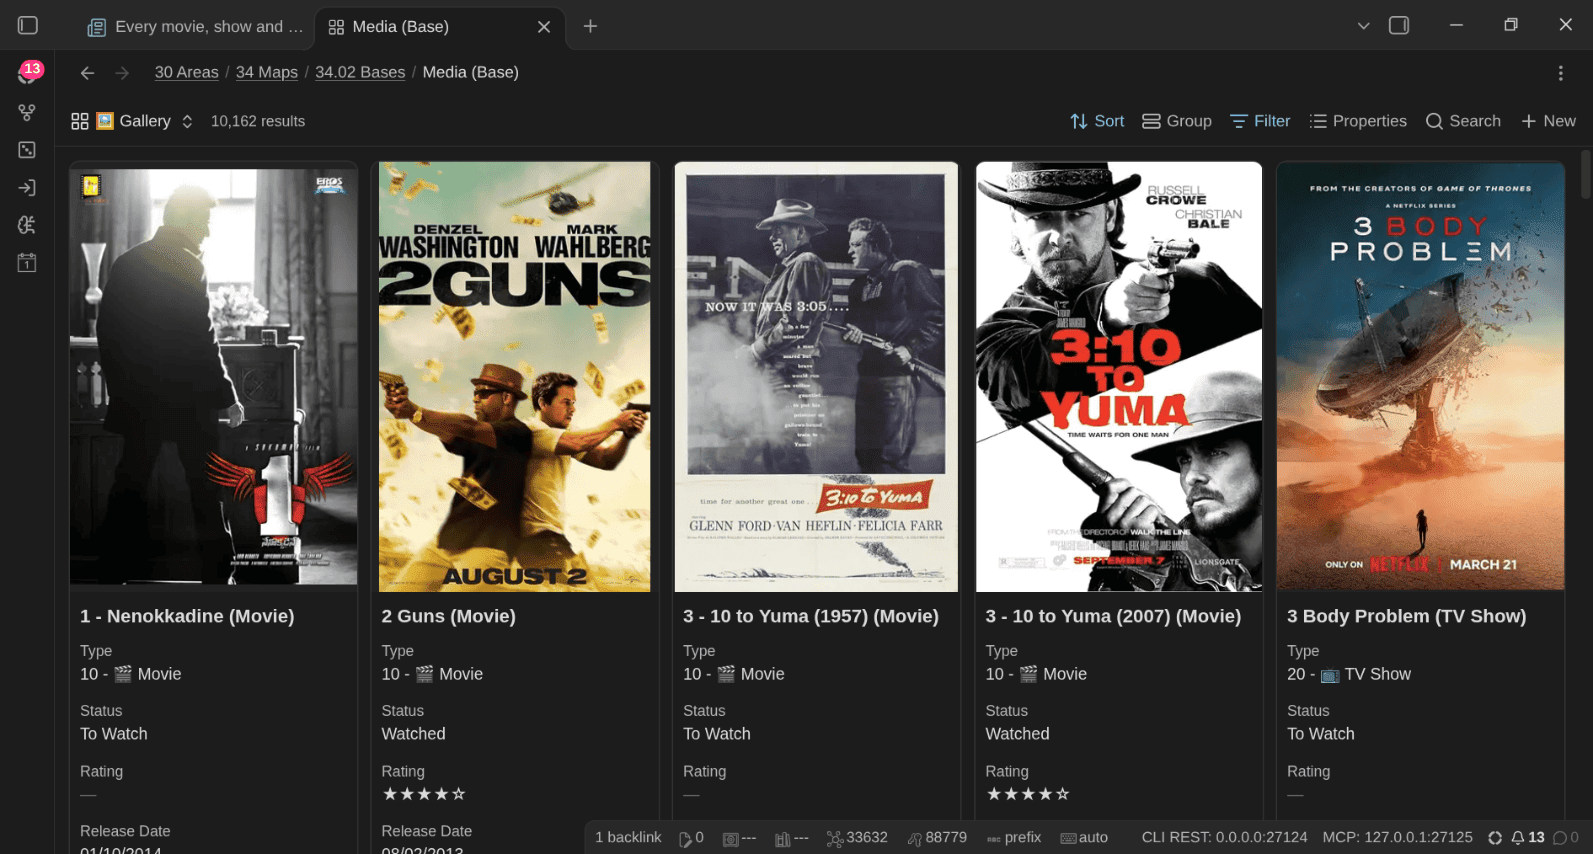
Task: Click the 1 backlink status bar item
Action: pyautogui.click(x=628, y=838)
